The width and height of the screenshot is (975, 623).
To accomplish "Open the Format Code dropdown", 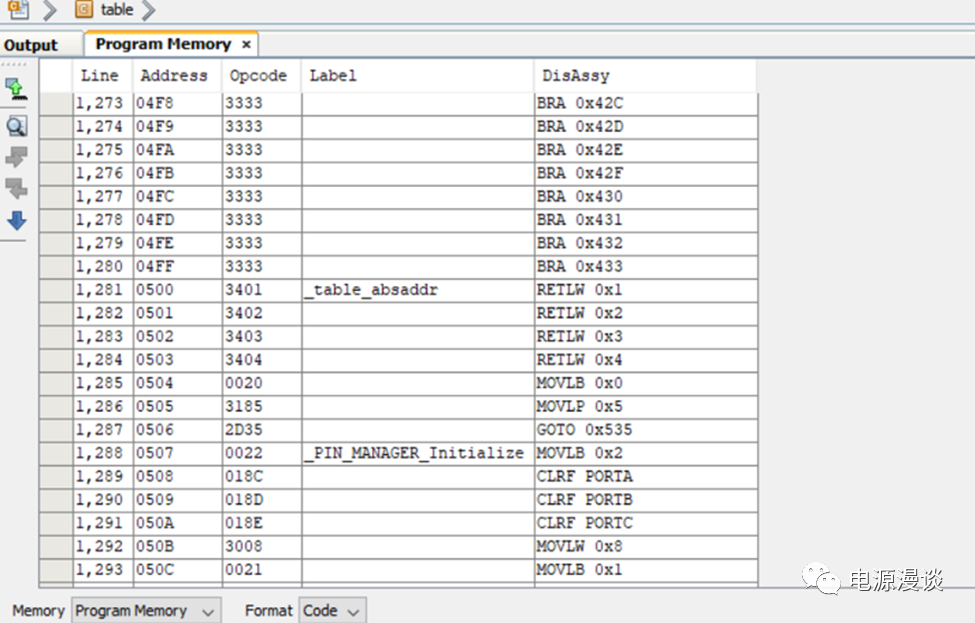I will 331,611.
